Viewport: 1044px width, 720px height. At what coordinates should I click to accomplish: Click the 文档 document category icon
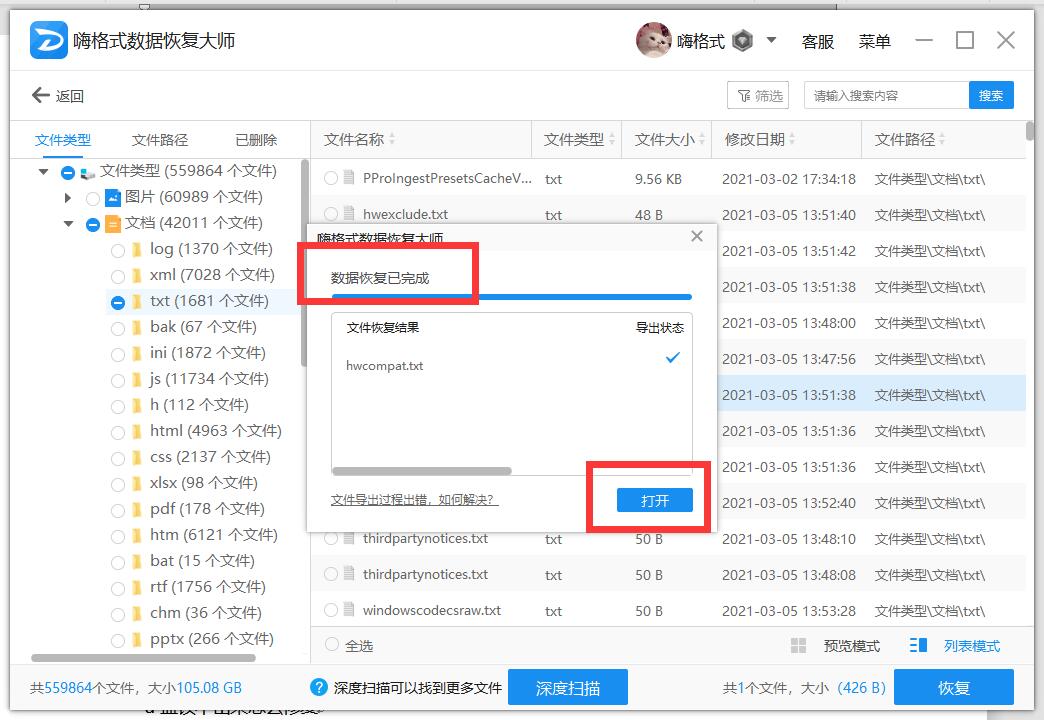[113, 223]
